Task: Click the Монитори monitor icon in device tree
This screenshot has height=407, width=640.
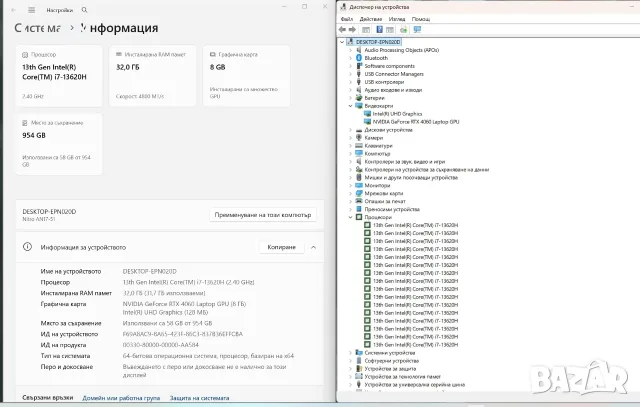Action: [x=359, y=185]
